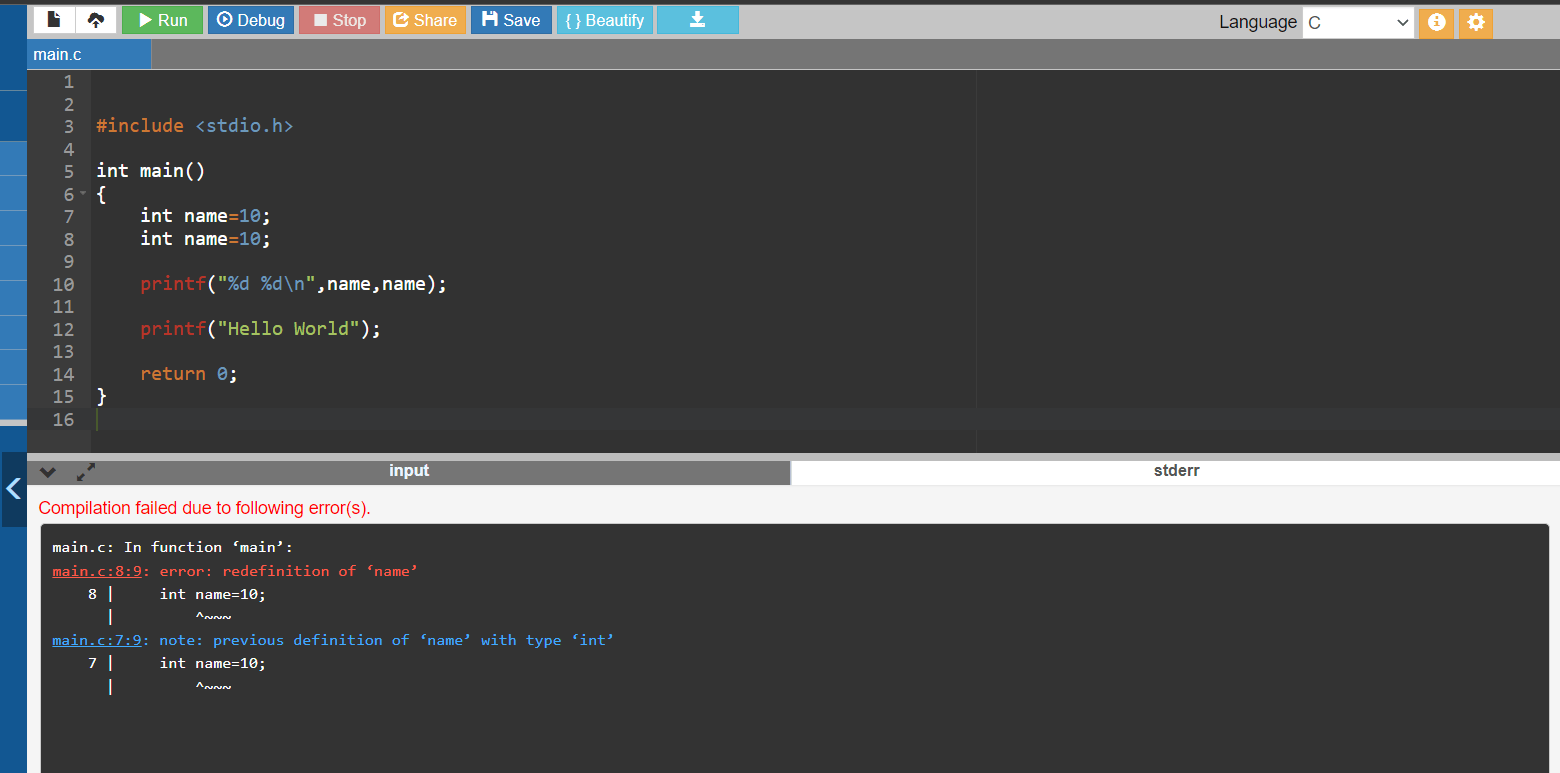Save the current file
Image resolution: width=1560 pixels, height=773 pixels.
(x=511, y=20)
